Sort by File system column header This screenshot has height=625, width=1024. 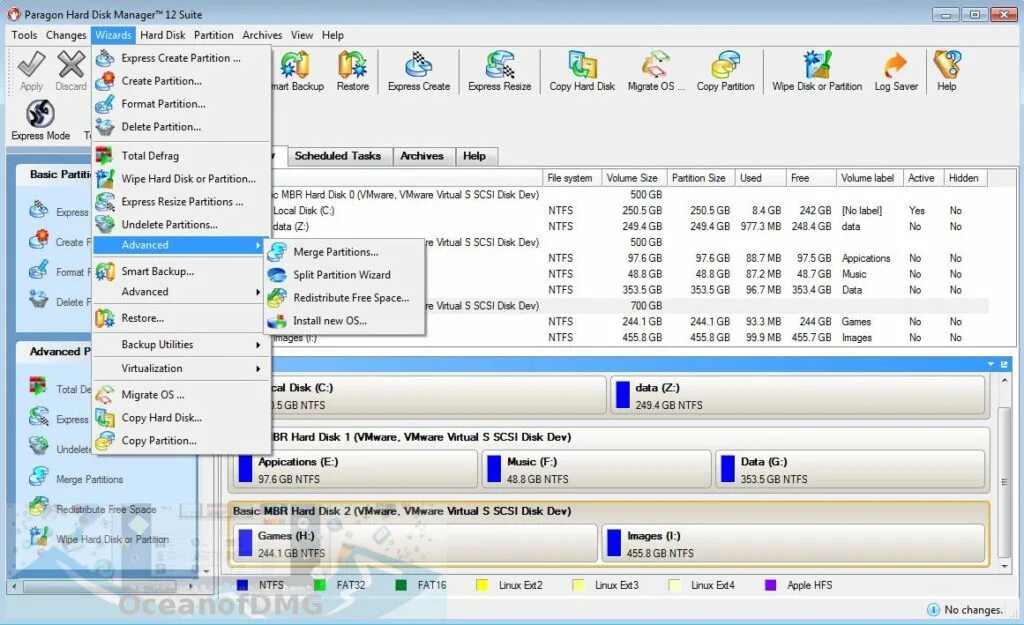click(x=571, y=178)
